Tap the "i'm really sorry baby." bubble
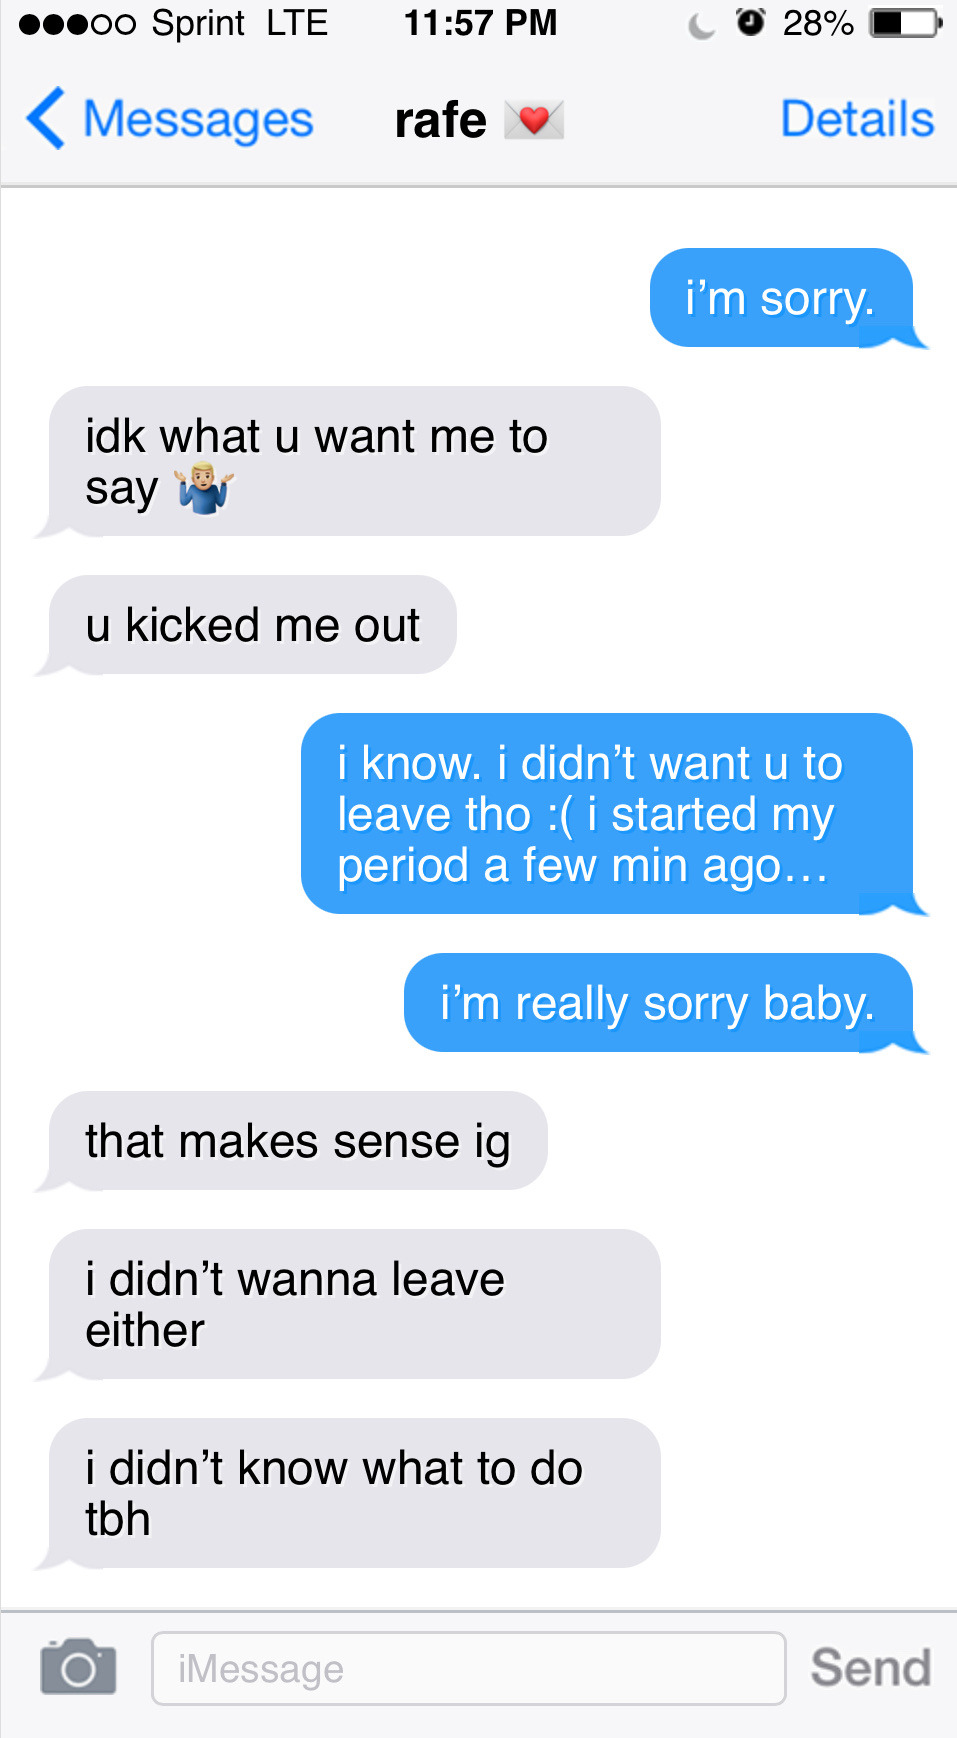The width and height of the screenshot is (957, 1738). click(x=659, y=1003)
